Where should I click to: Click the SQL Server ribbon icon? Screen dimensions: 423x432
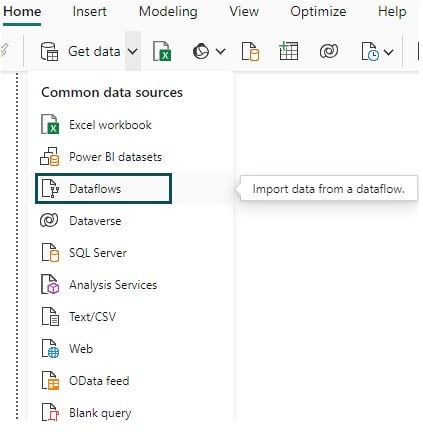(250, 51)
